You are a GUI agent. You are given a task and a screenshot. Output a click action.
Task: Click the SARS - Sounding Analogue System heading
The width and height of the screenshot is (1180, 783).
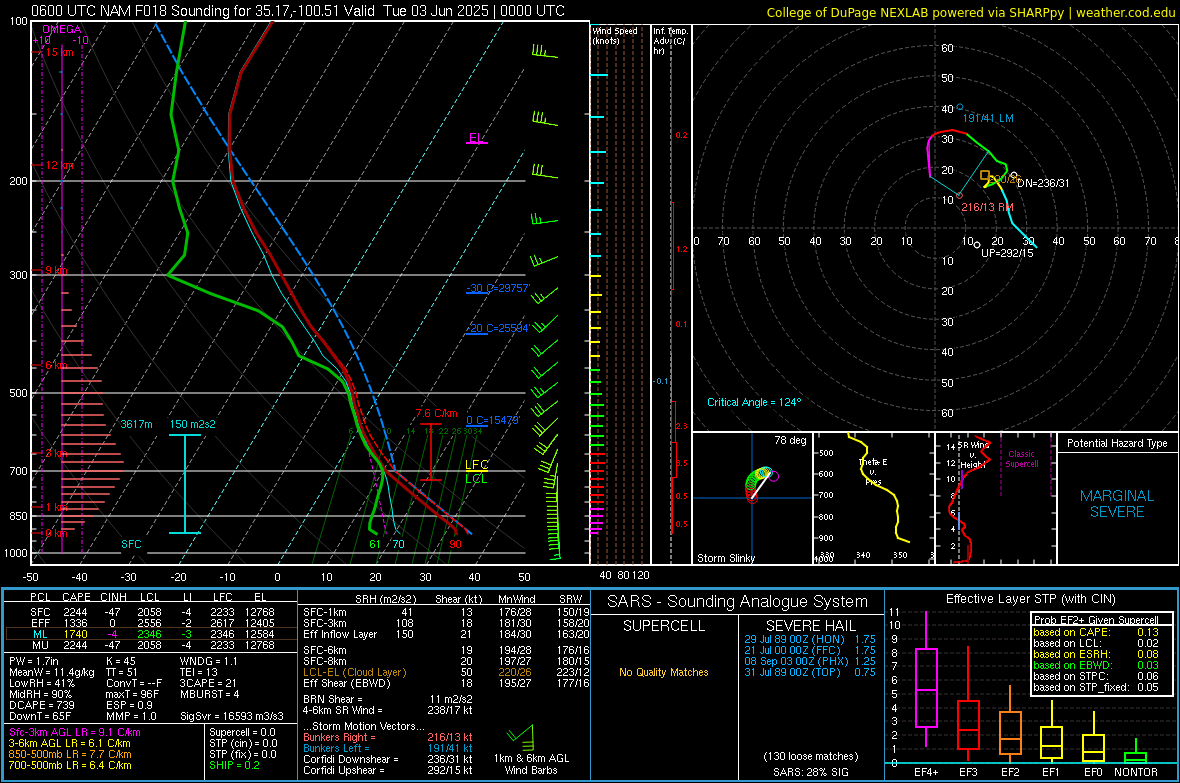tap(738, 602)
